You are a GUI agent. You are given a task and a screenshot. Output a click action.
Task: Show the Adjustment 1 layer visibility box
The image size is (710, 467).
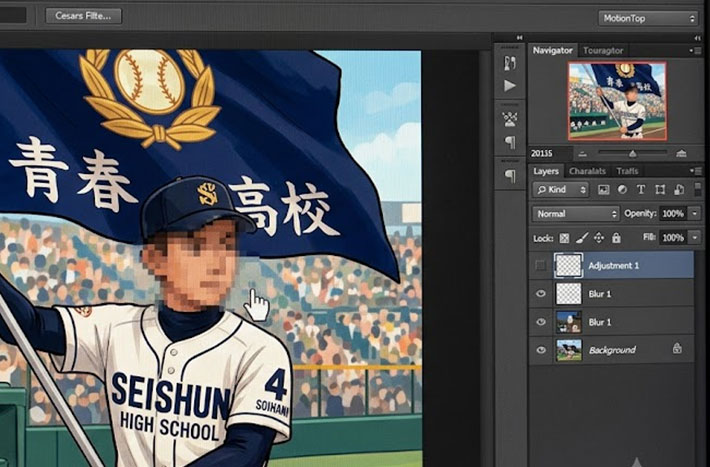[541, 265]
